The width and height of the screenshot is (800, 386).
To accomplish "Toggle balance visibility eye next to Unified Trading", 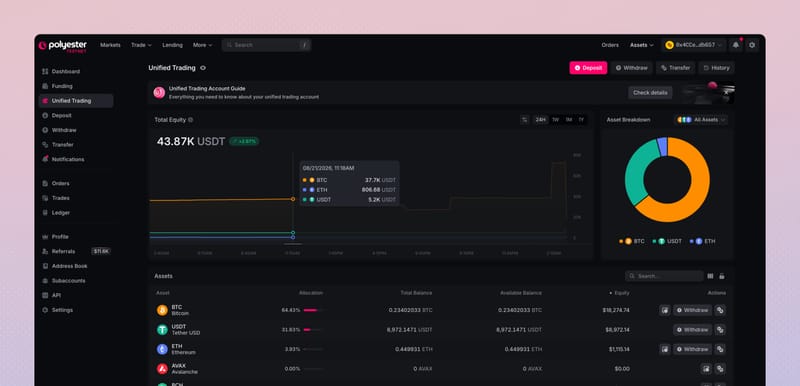I will 203,68.
